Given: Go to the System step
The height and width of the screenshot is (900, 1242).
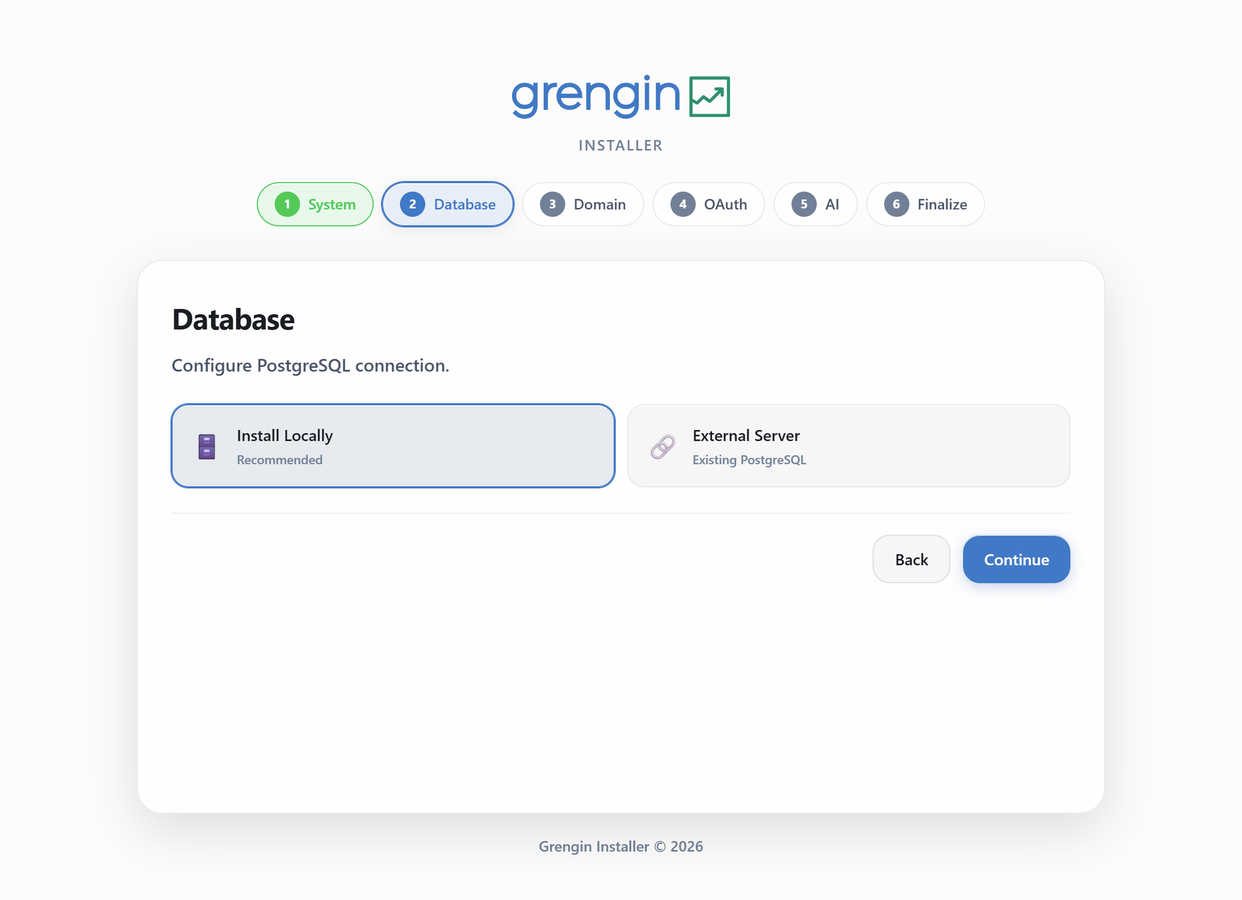Looking at the screenshot, I should (315, 204).
